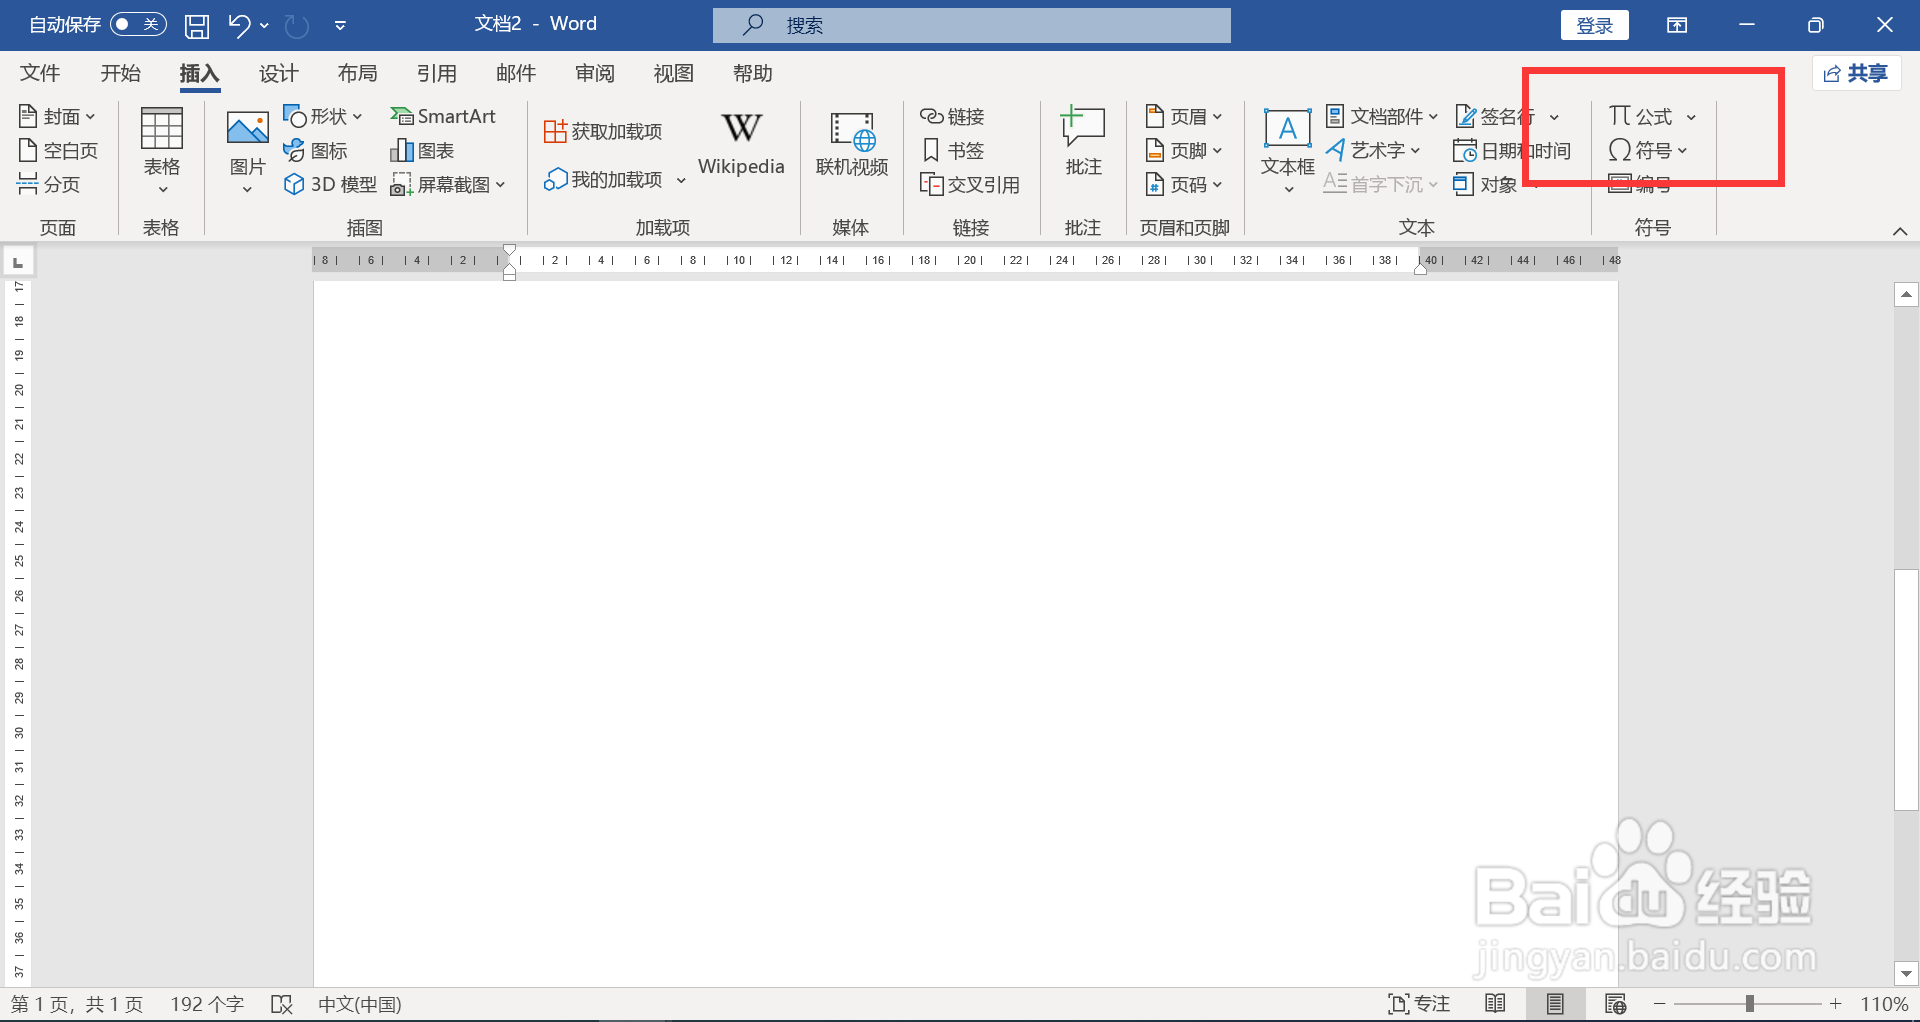Image resolution: width=1920 pixels, height=1022 pixels.
Task: Click the Undo icon
Action: (x=239, y=25)
